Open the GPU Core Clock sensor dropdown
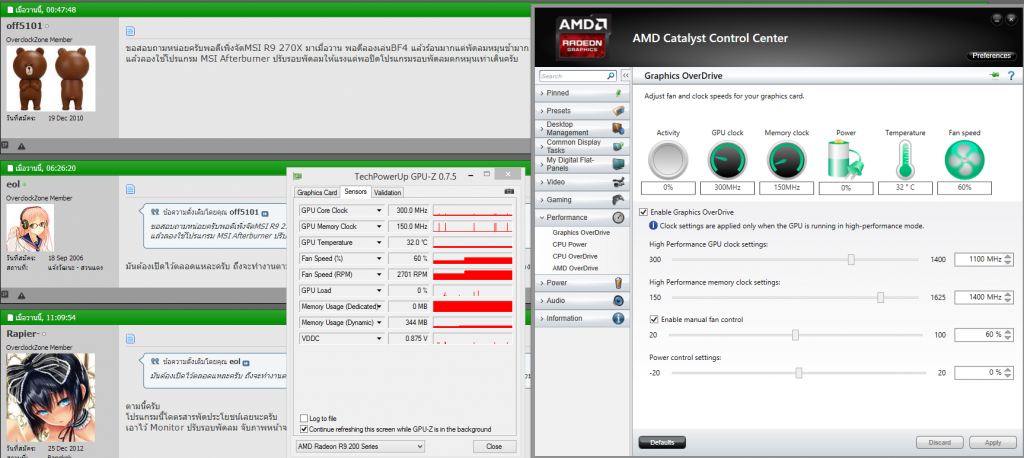Image resolution: width=1024 pixels, height=458 pixels. pos(379,210)
